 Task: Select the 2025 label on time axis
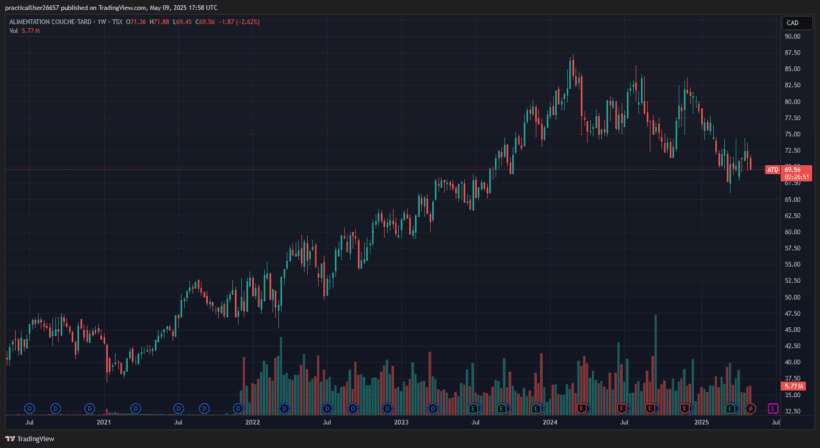point(699,423)
